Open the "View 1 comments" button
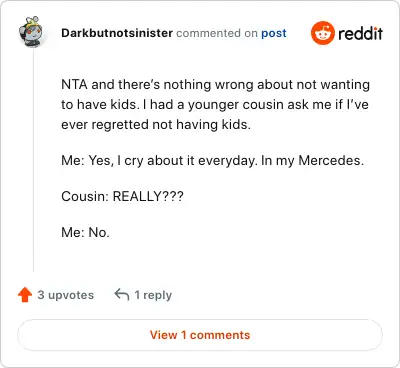400x368 pixels. click(x=200, y=335)
